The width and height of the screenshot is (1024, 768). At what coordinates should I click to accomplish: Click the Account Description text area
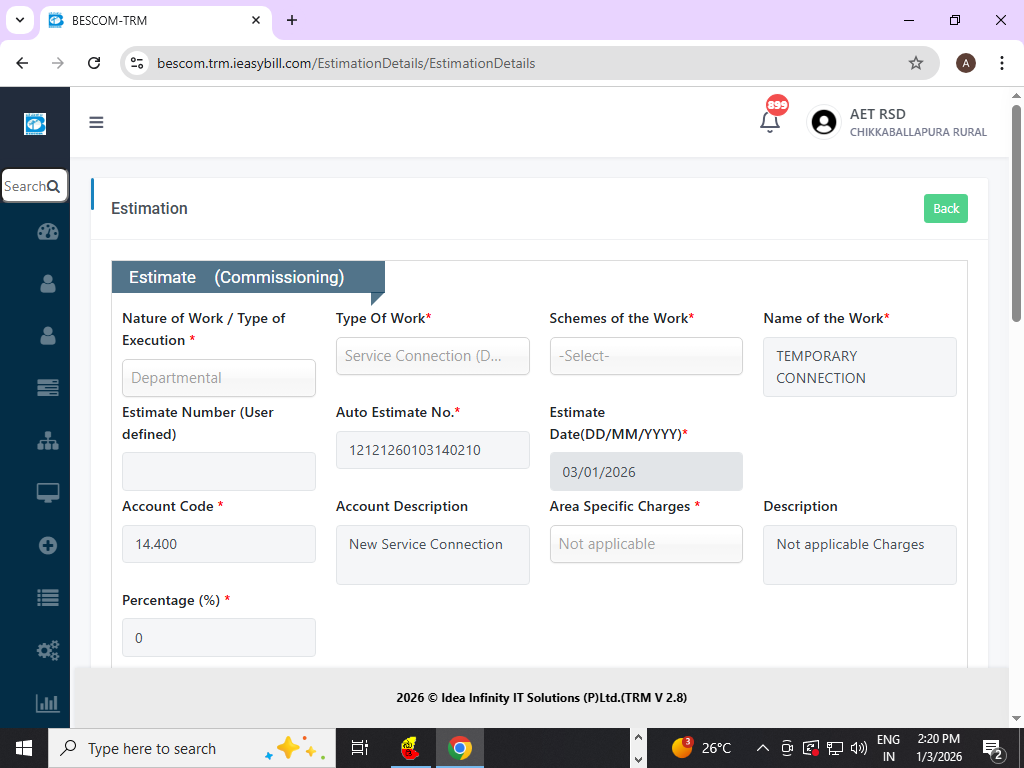click(x=432, y=555)
